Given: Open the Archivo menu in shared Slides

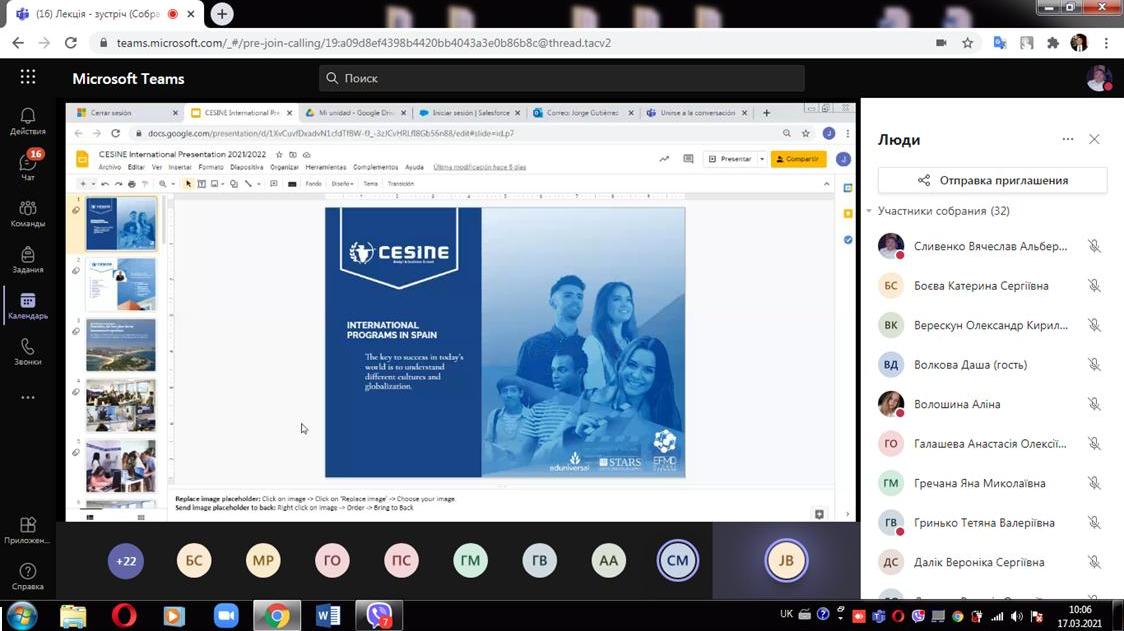Looking at the screenshot, I should tap(110, 167).
